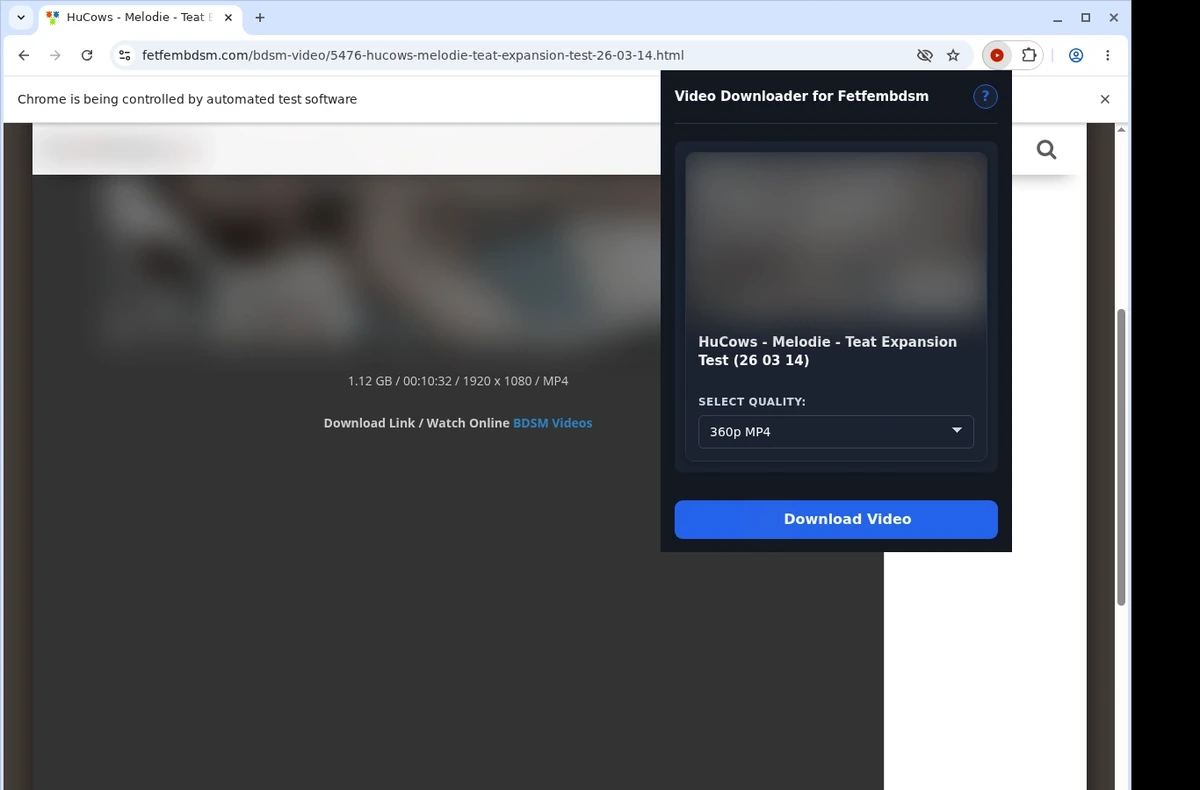View site information icon in the address bar

[124, 56]
